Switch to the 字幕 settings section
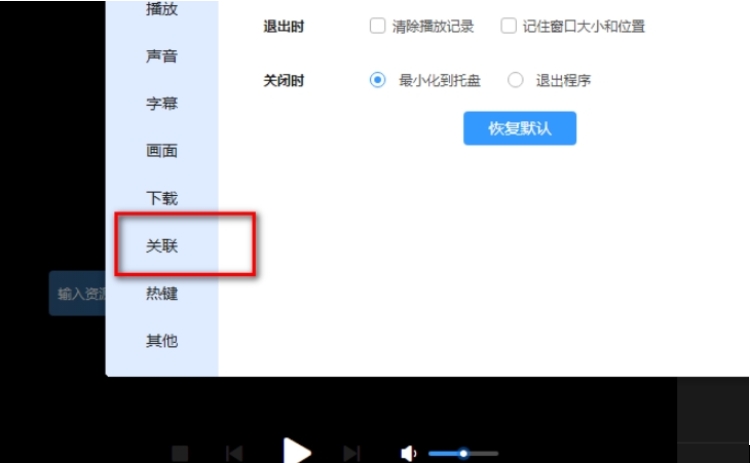The height and width of the screenshot is (463, 750). point(162,103)
